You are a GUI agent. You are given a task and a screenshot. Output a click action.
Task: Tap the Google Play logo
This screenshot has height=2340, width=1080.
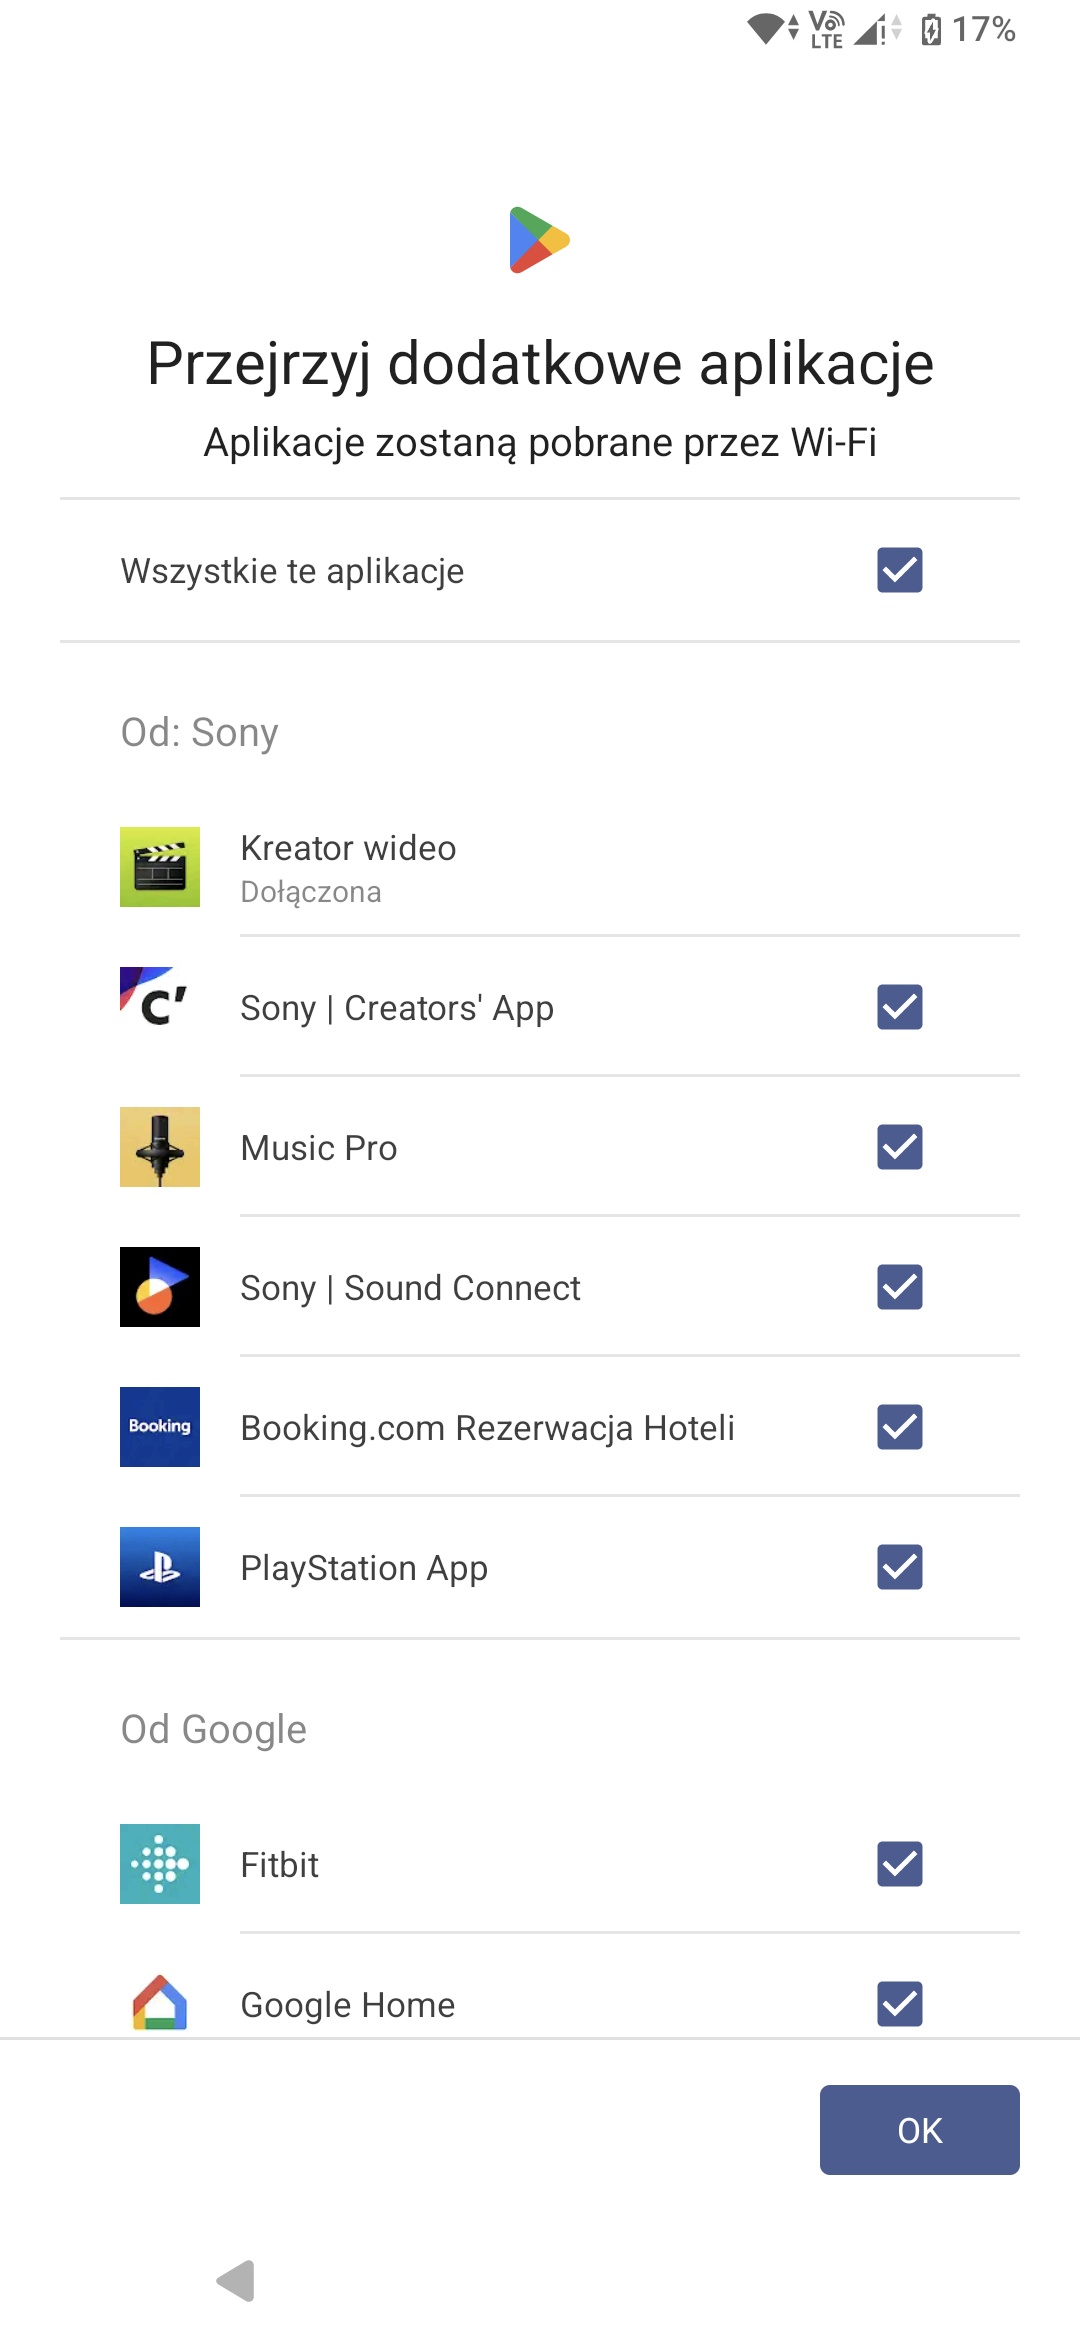point(539,240)
